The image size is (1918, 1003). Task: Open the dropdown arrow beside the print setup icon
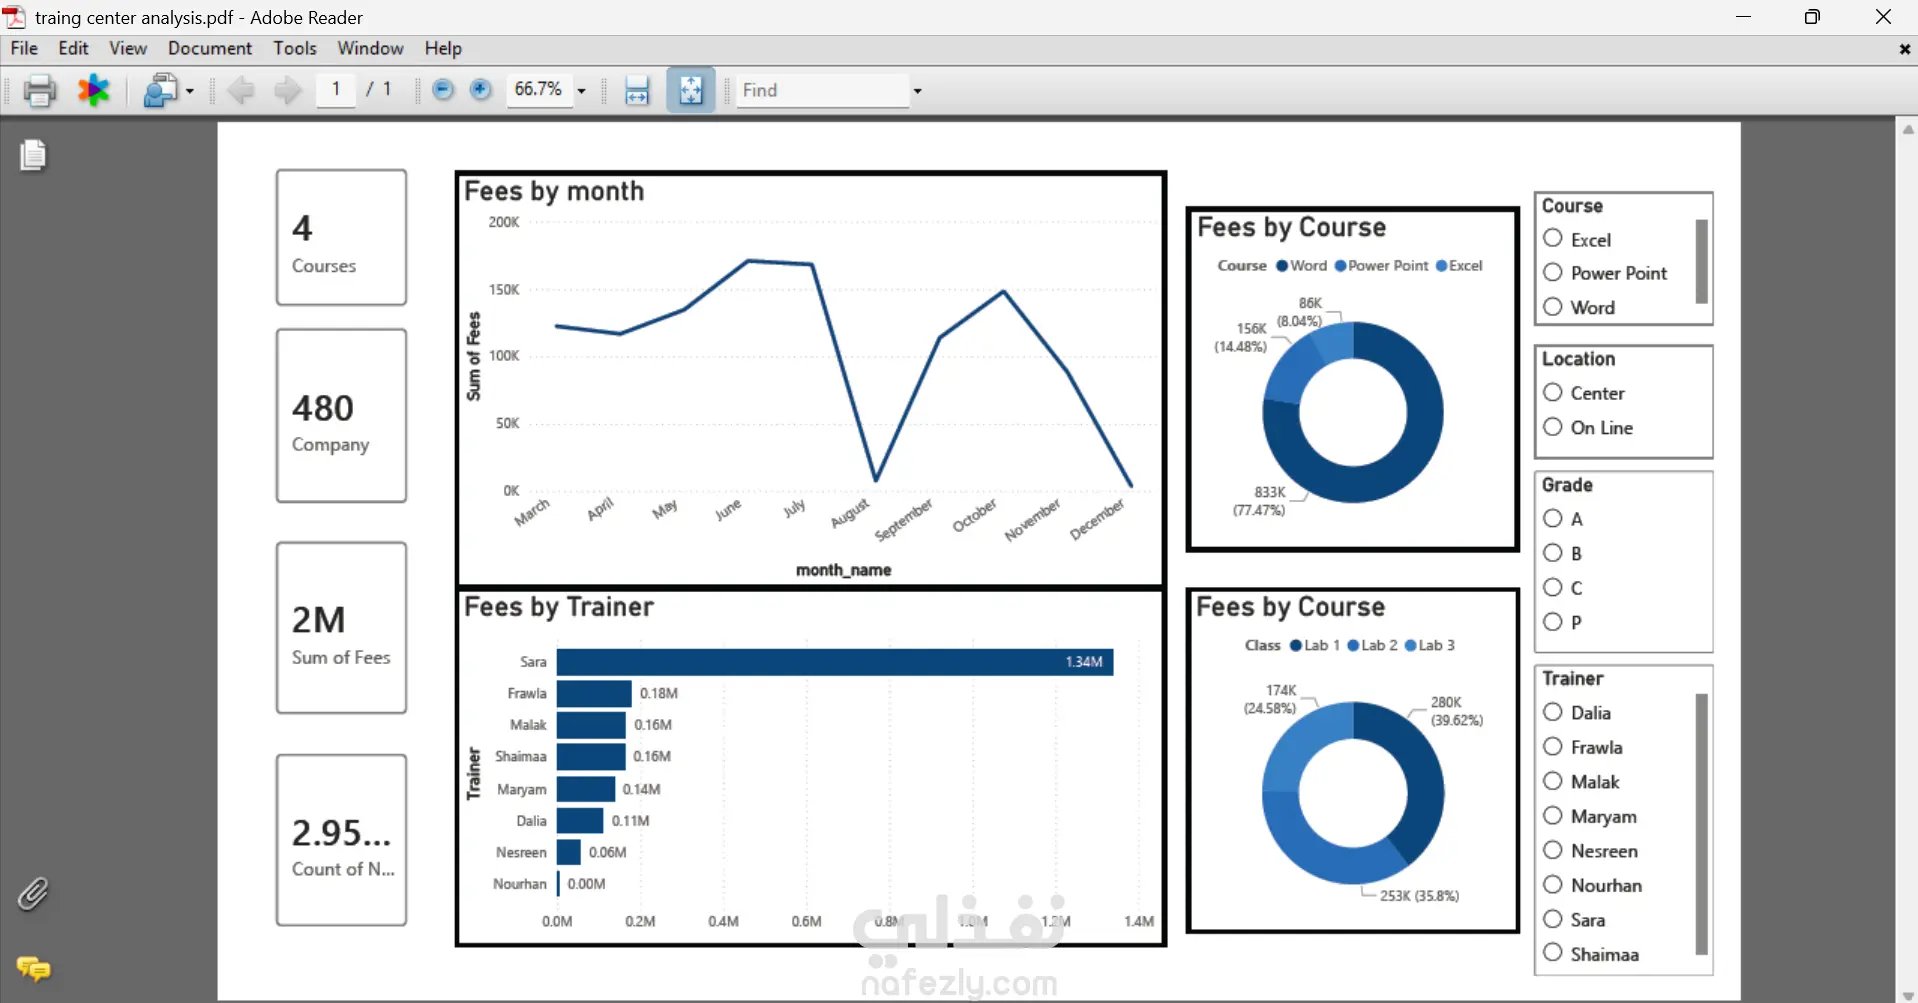190,91
